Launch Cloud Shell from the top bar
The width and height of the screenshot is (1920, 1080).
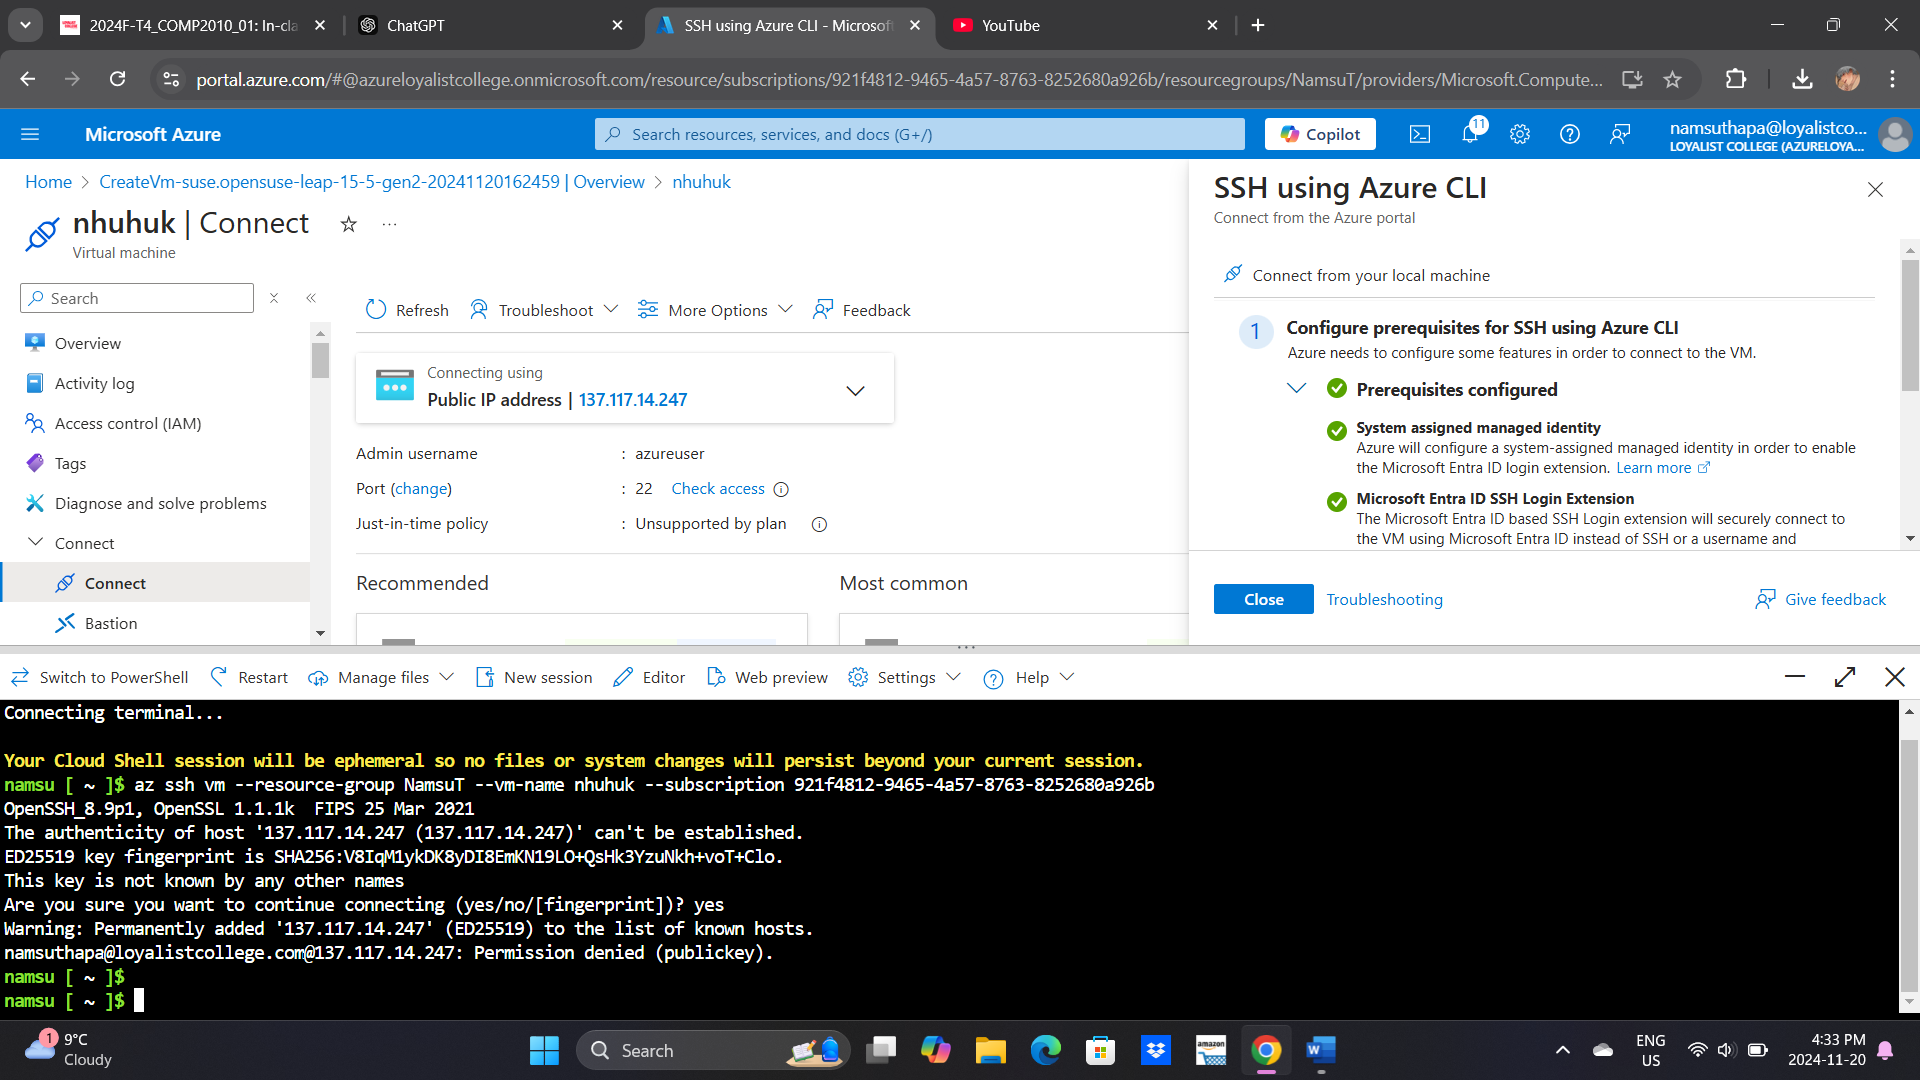pyautogui.click(x=1420, y=133)
